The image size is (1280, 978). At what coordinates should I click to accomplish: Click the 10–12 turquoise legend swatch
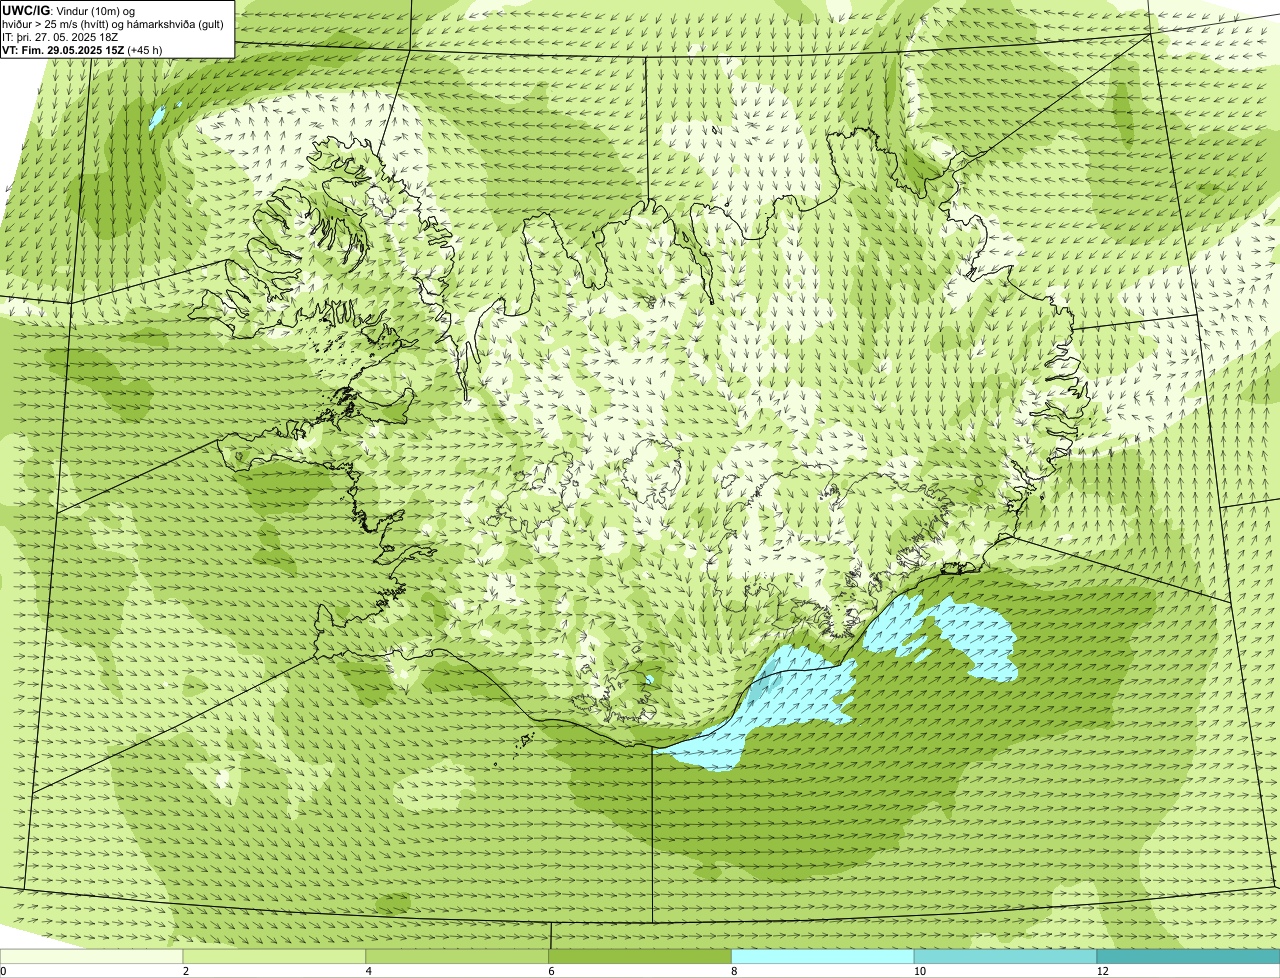coord(1005,957)
